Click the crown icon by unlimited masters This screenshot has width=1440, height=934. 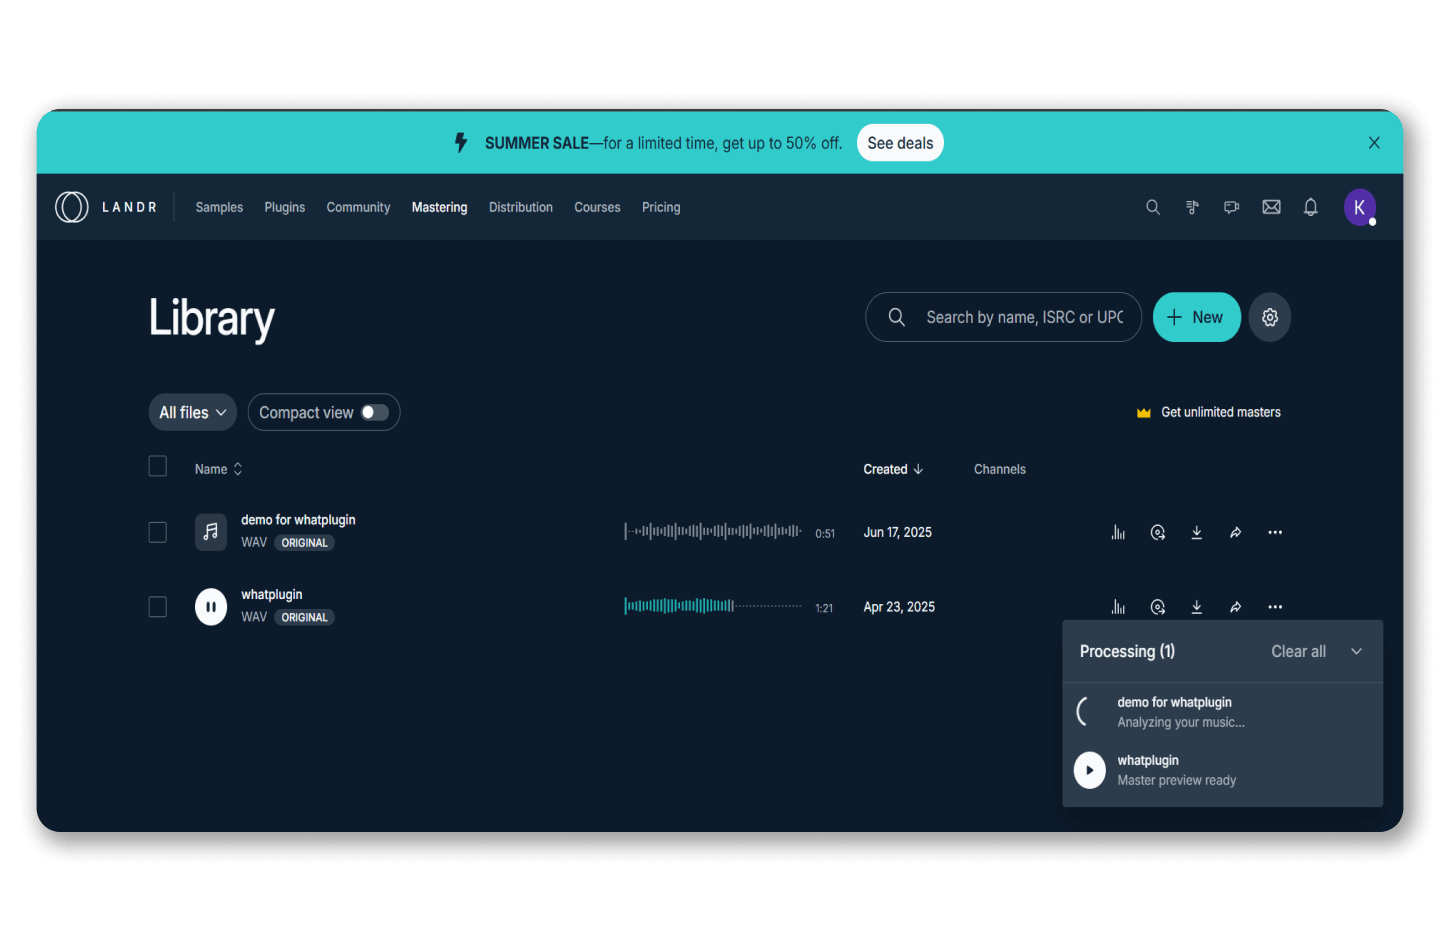coord(1144,413)
